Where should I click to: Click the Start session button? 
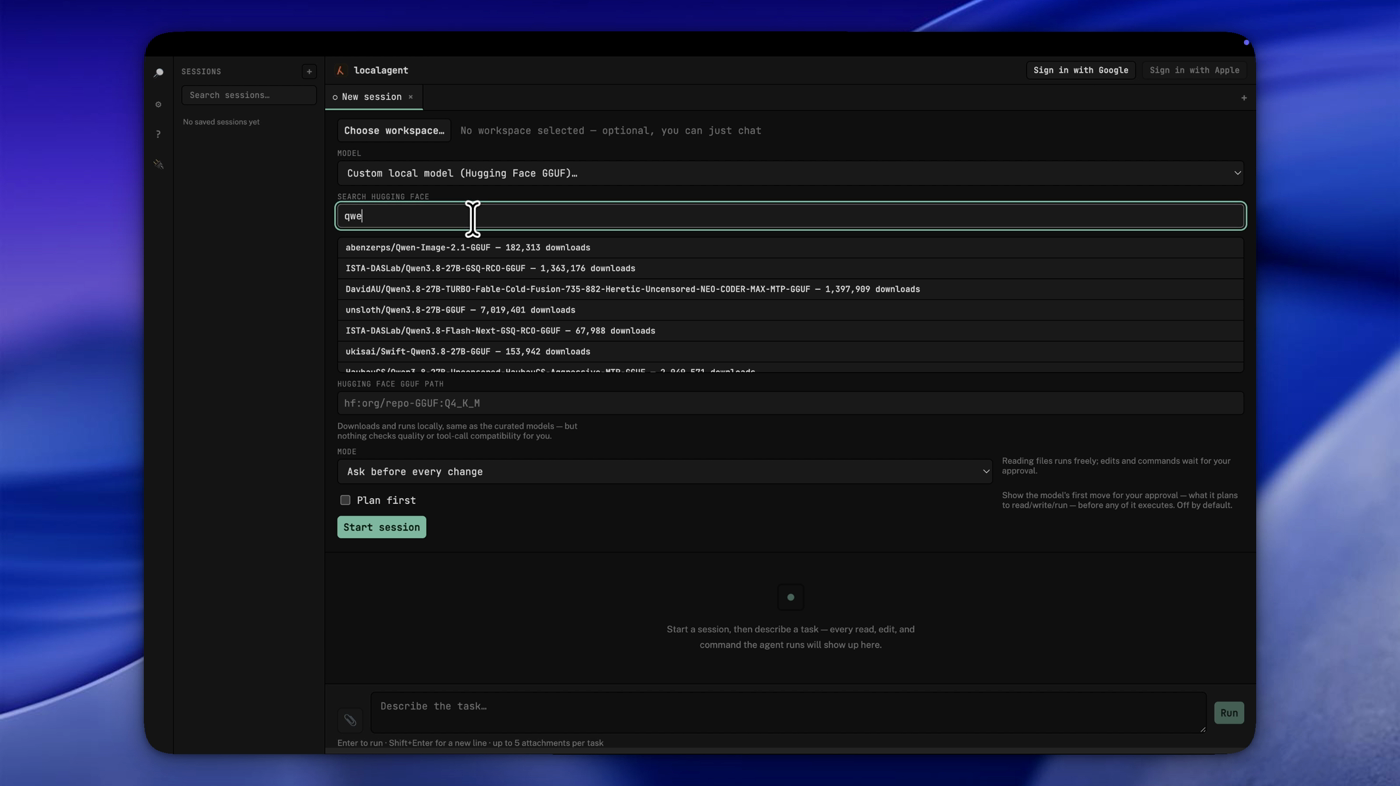pyautogui.click(x=381, y=527)
